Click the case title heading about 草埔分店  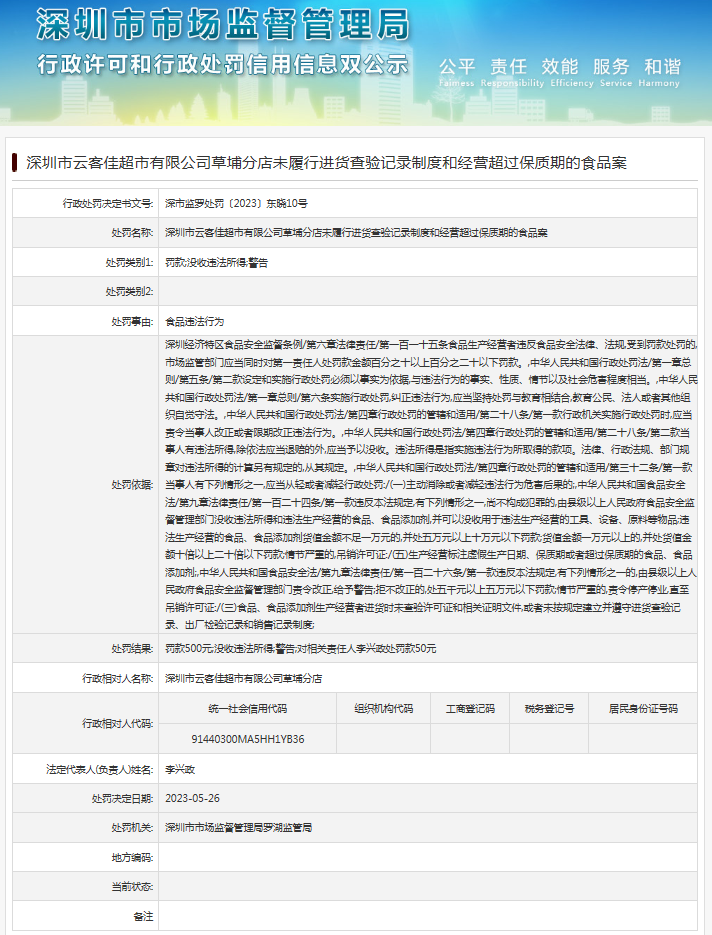(x=326, y=163)
